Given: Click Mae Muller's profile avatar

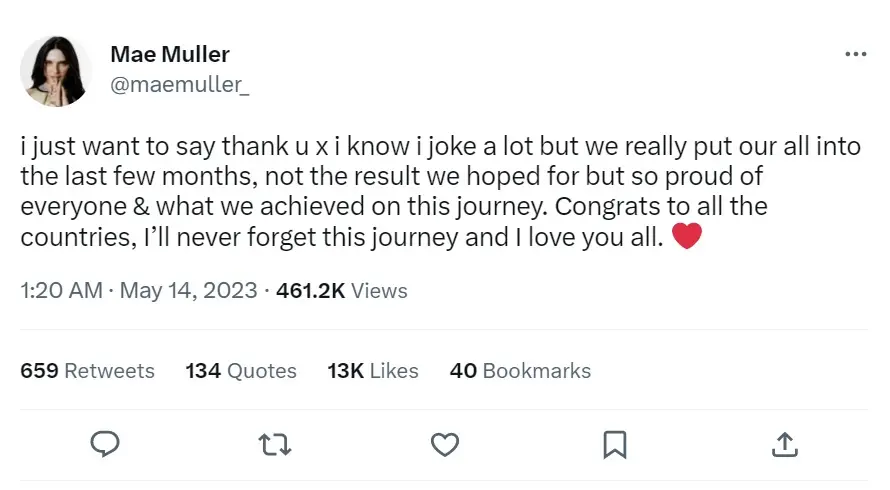Looking at the screenshot, I should (x=57, y=72).
